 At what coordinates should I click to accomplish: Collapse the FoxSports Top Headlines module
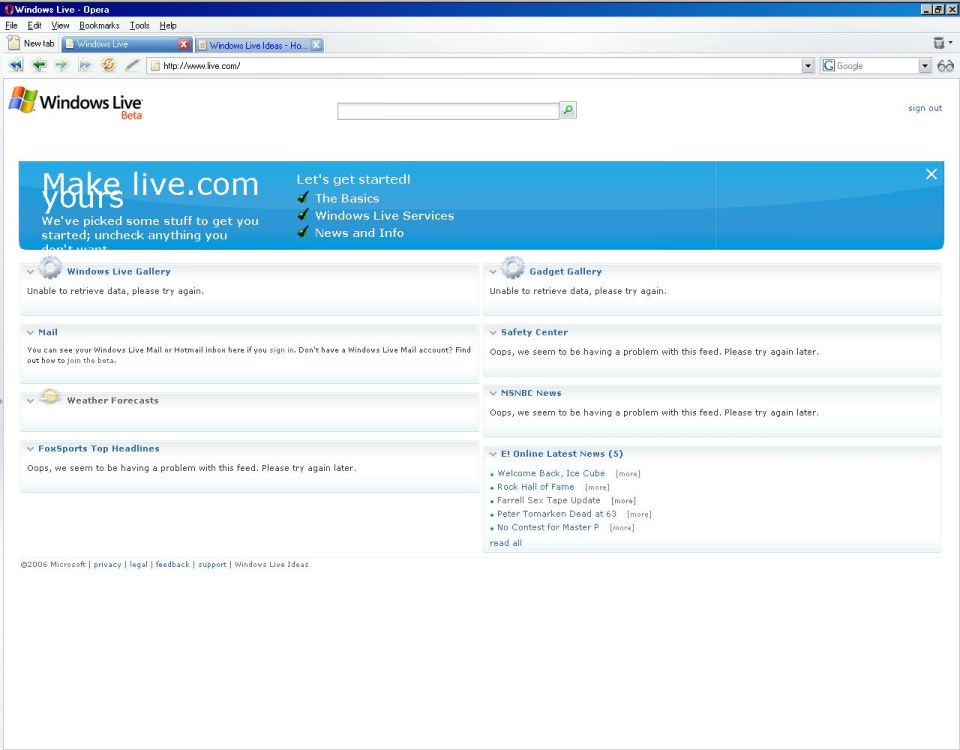coord(30,449)
